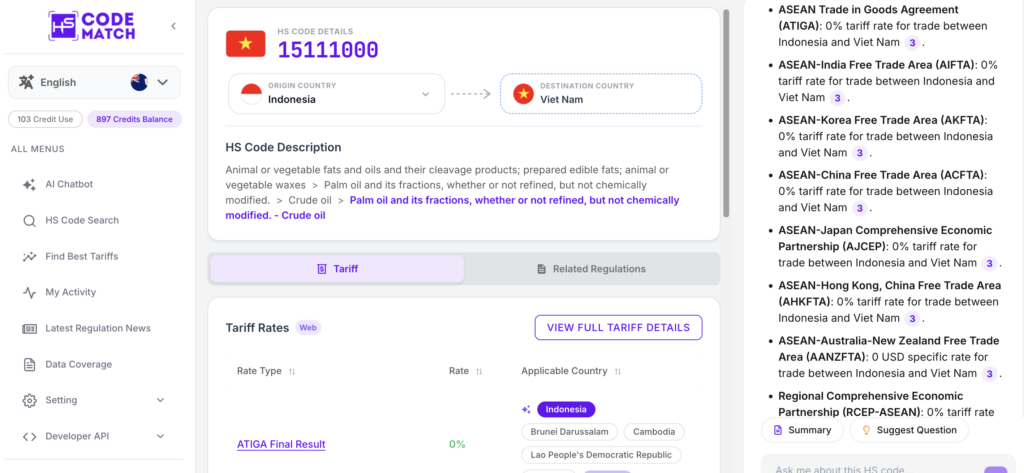This screenshot has width=1024, height=473.
Task: Click the Suggest Question button
Action: point(909,430)
